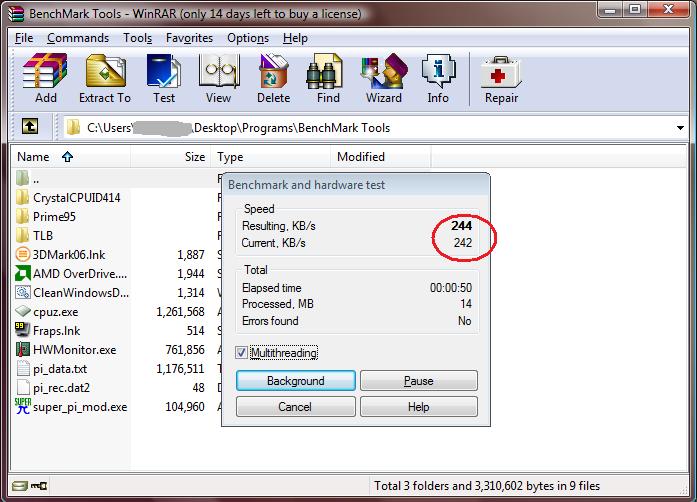Click cpuz.exe size 1,261,568

pos(180,312)
